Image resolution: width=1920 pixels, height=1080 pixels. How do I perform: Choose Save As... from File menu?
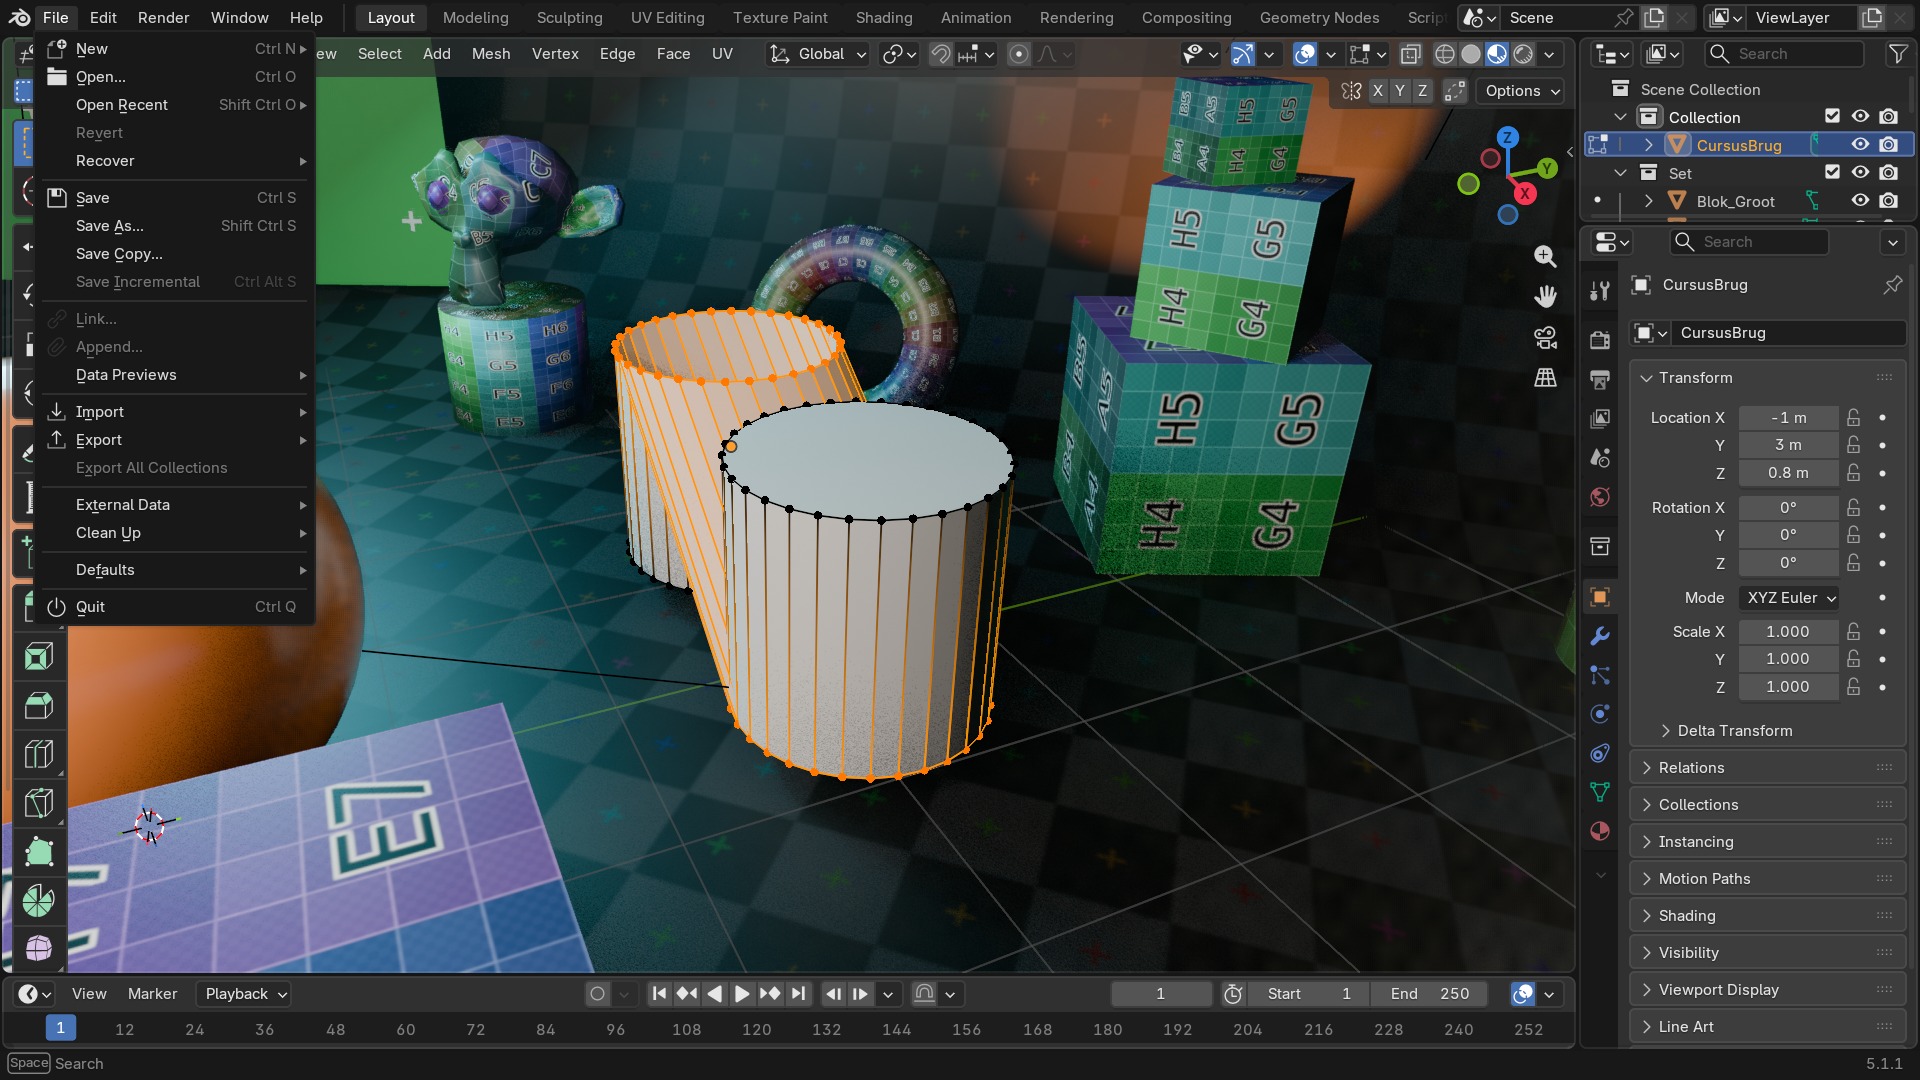tap(175, 226)
